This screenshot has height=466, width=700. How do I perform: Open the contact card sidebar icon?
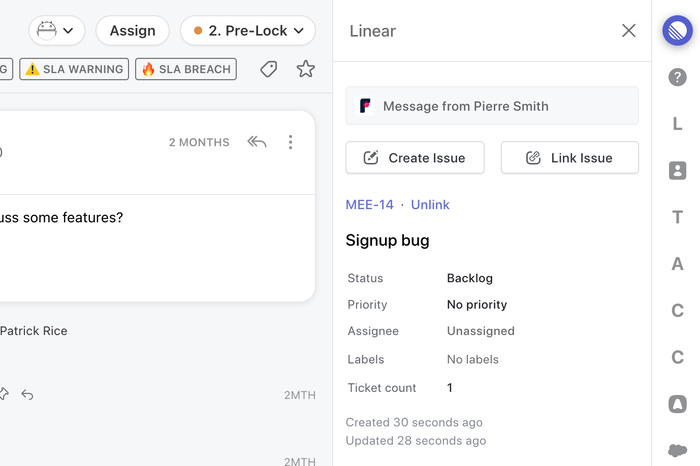677,171
